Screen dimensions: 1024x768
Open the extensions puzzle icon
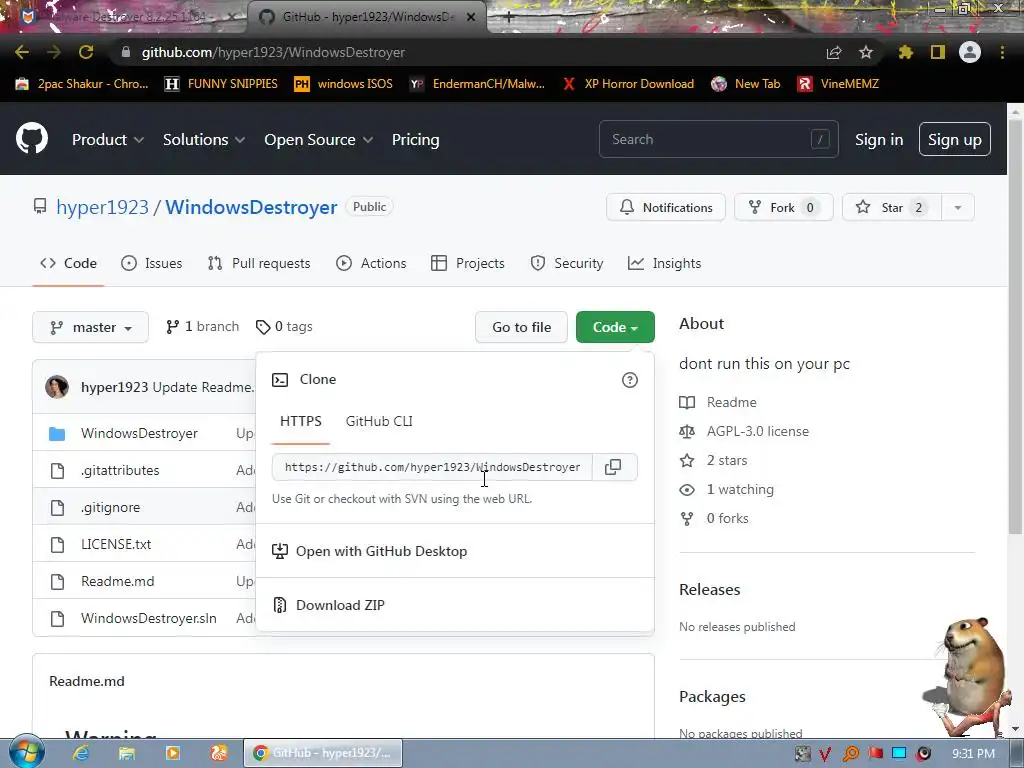905,52
